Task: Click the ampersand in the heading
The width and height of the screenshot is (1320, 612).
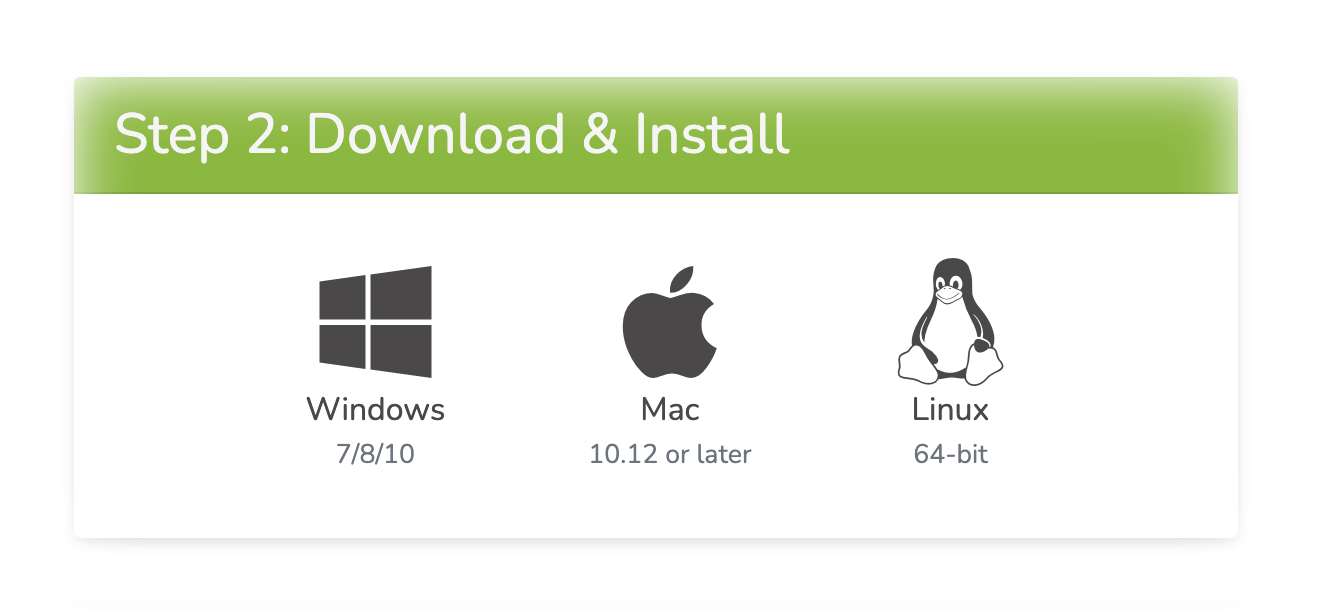Action: pyautogui.click(x=599, y=135)
